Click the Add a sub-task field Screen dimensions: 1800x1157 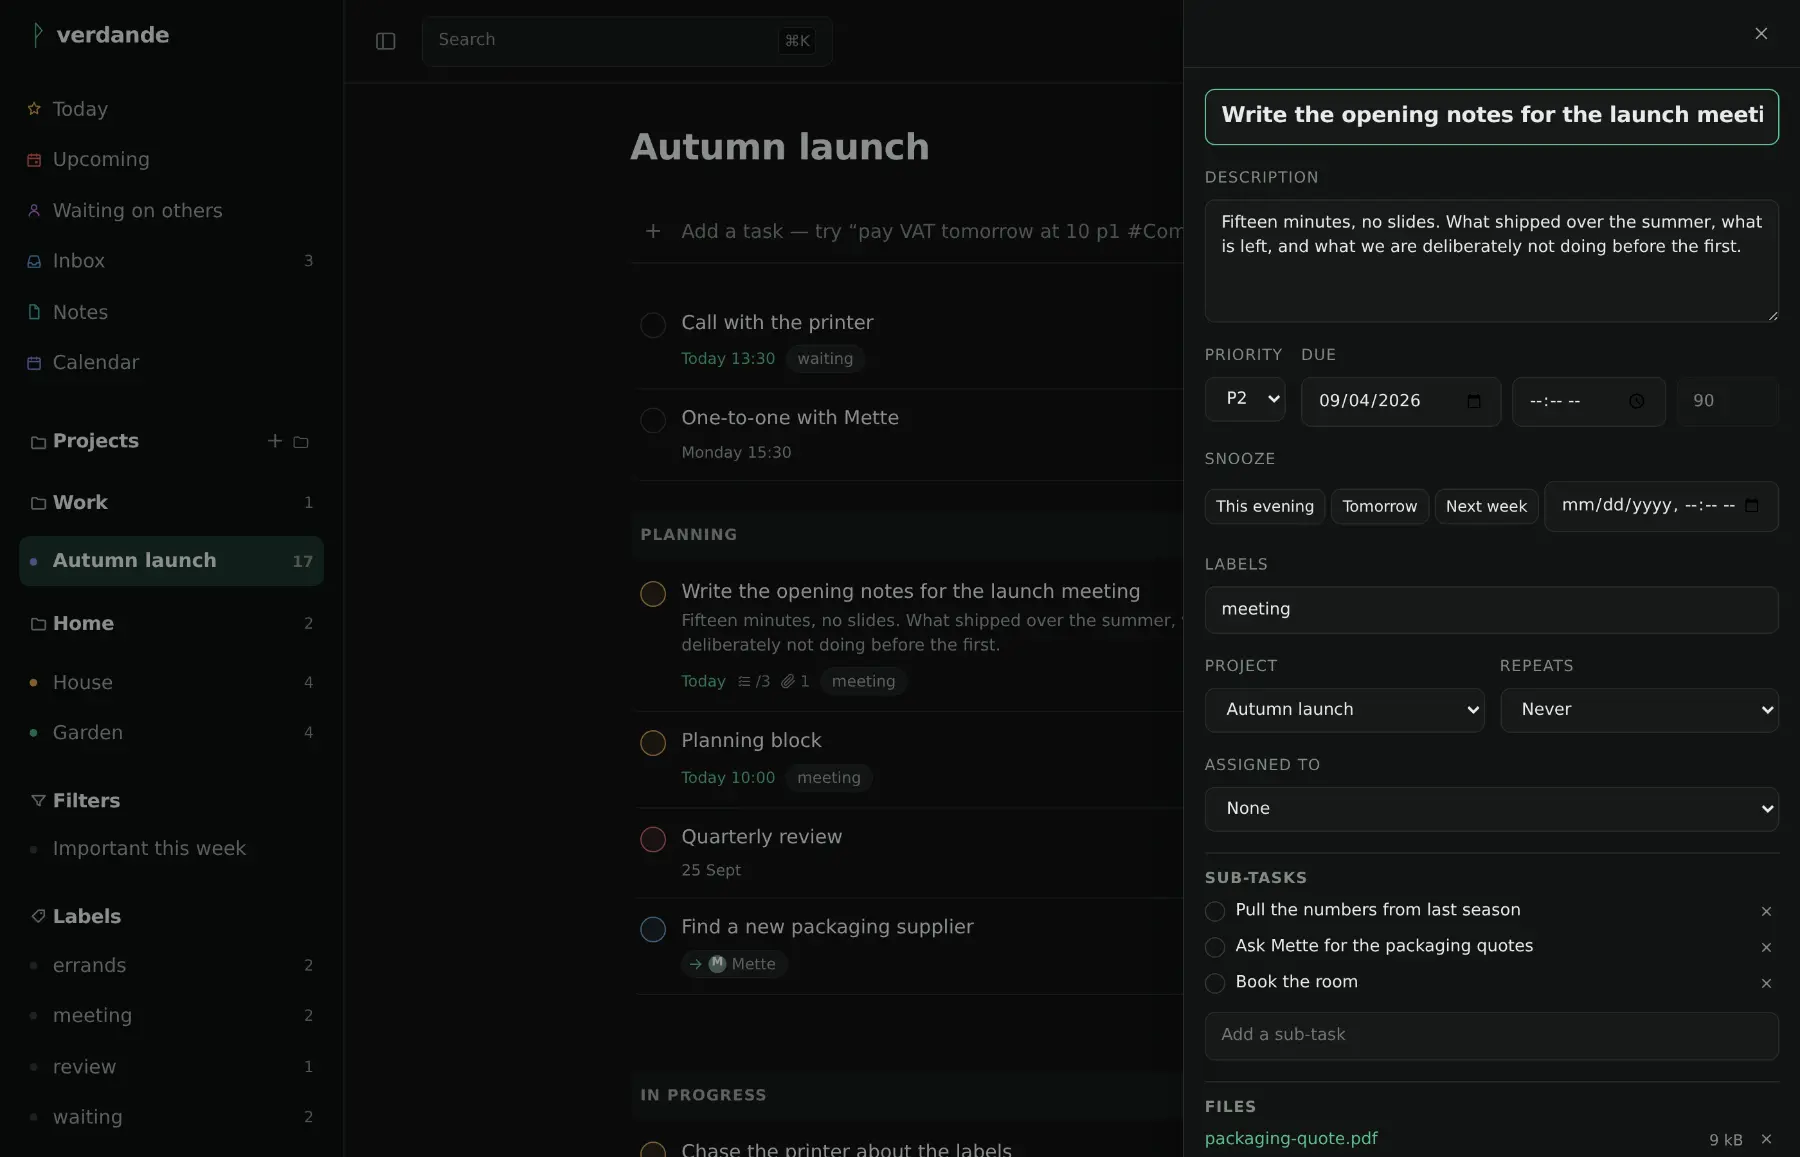(x=1491, y=1035)
